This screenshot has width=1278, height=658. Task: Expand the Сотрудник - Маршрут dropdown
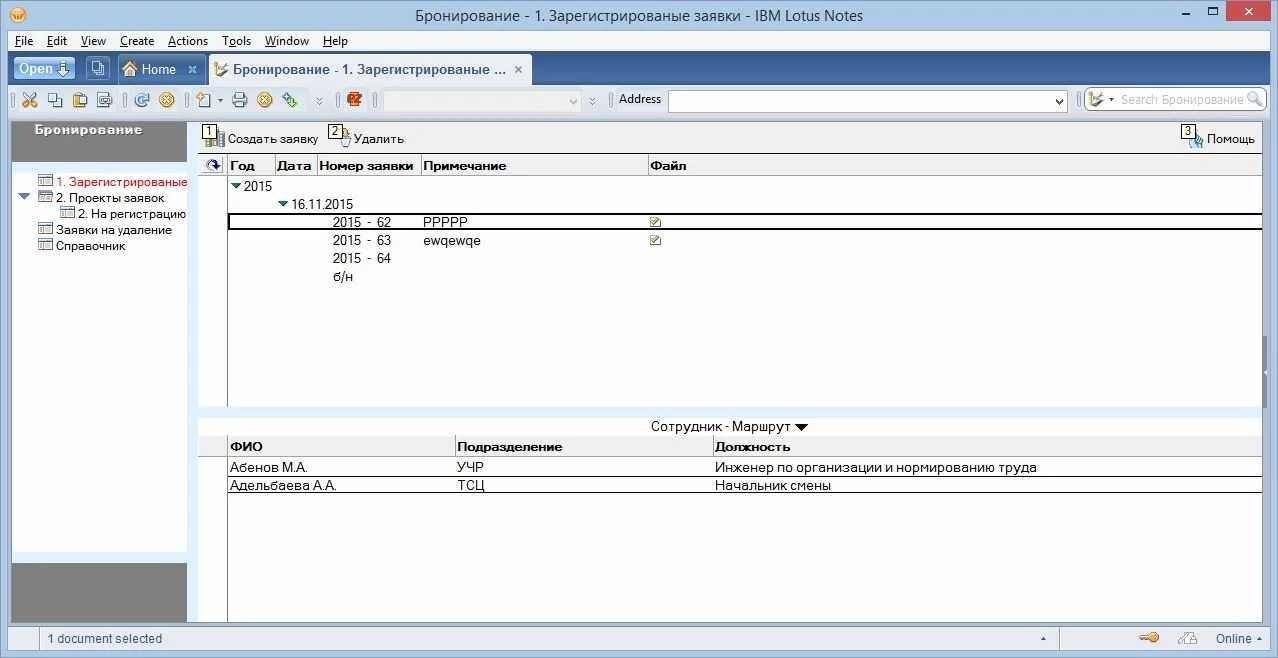pos(801,427)
